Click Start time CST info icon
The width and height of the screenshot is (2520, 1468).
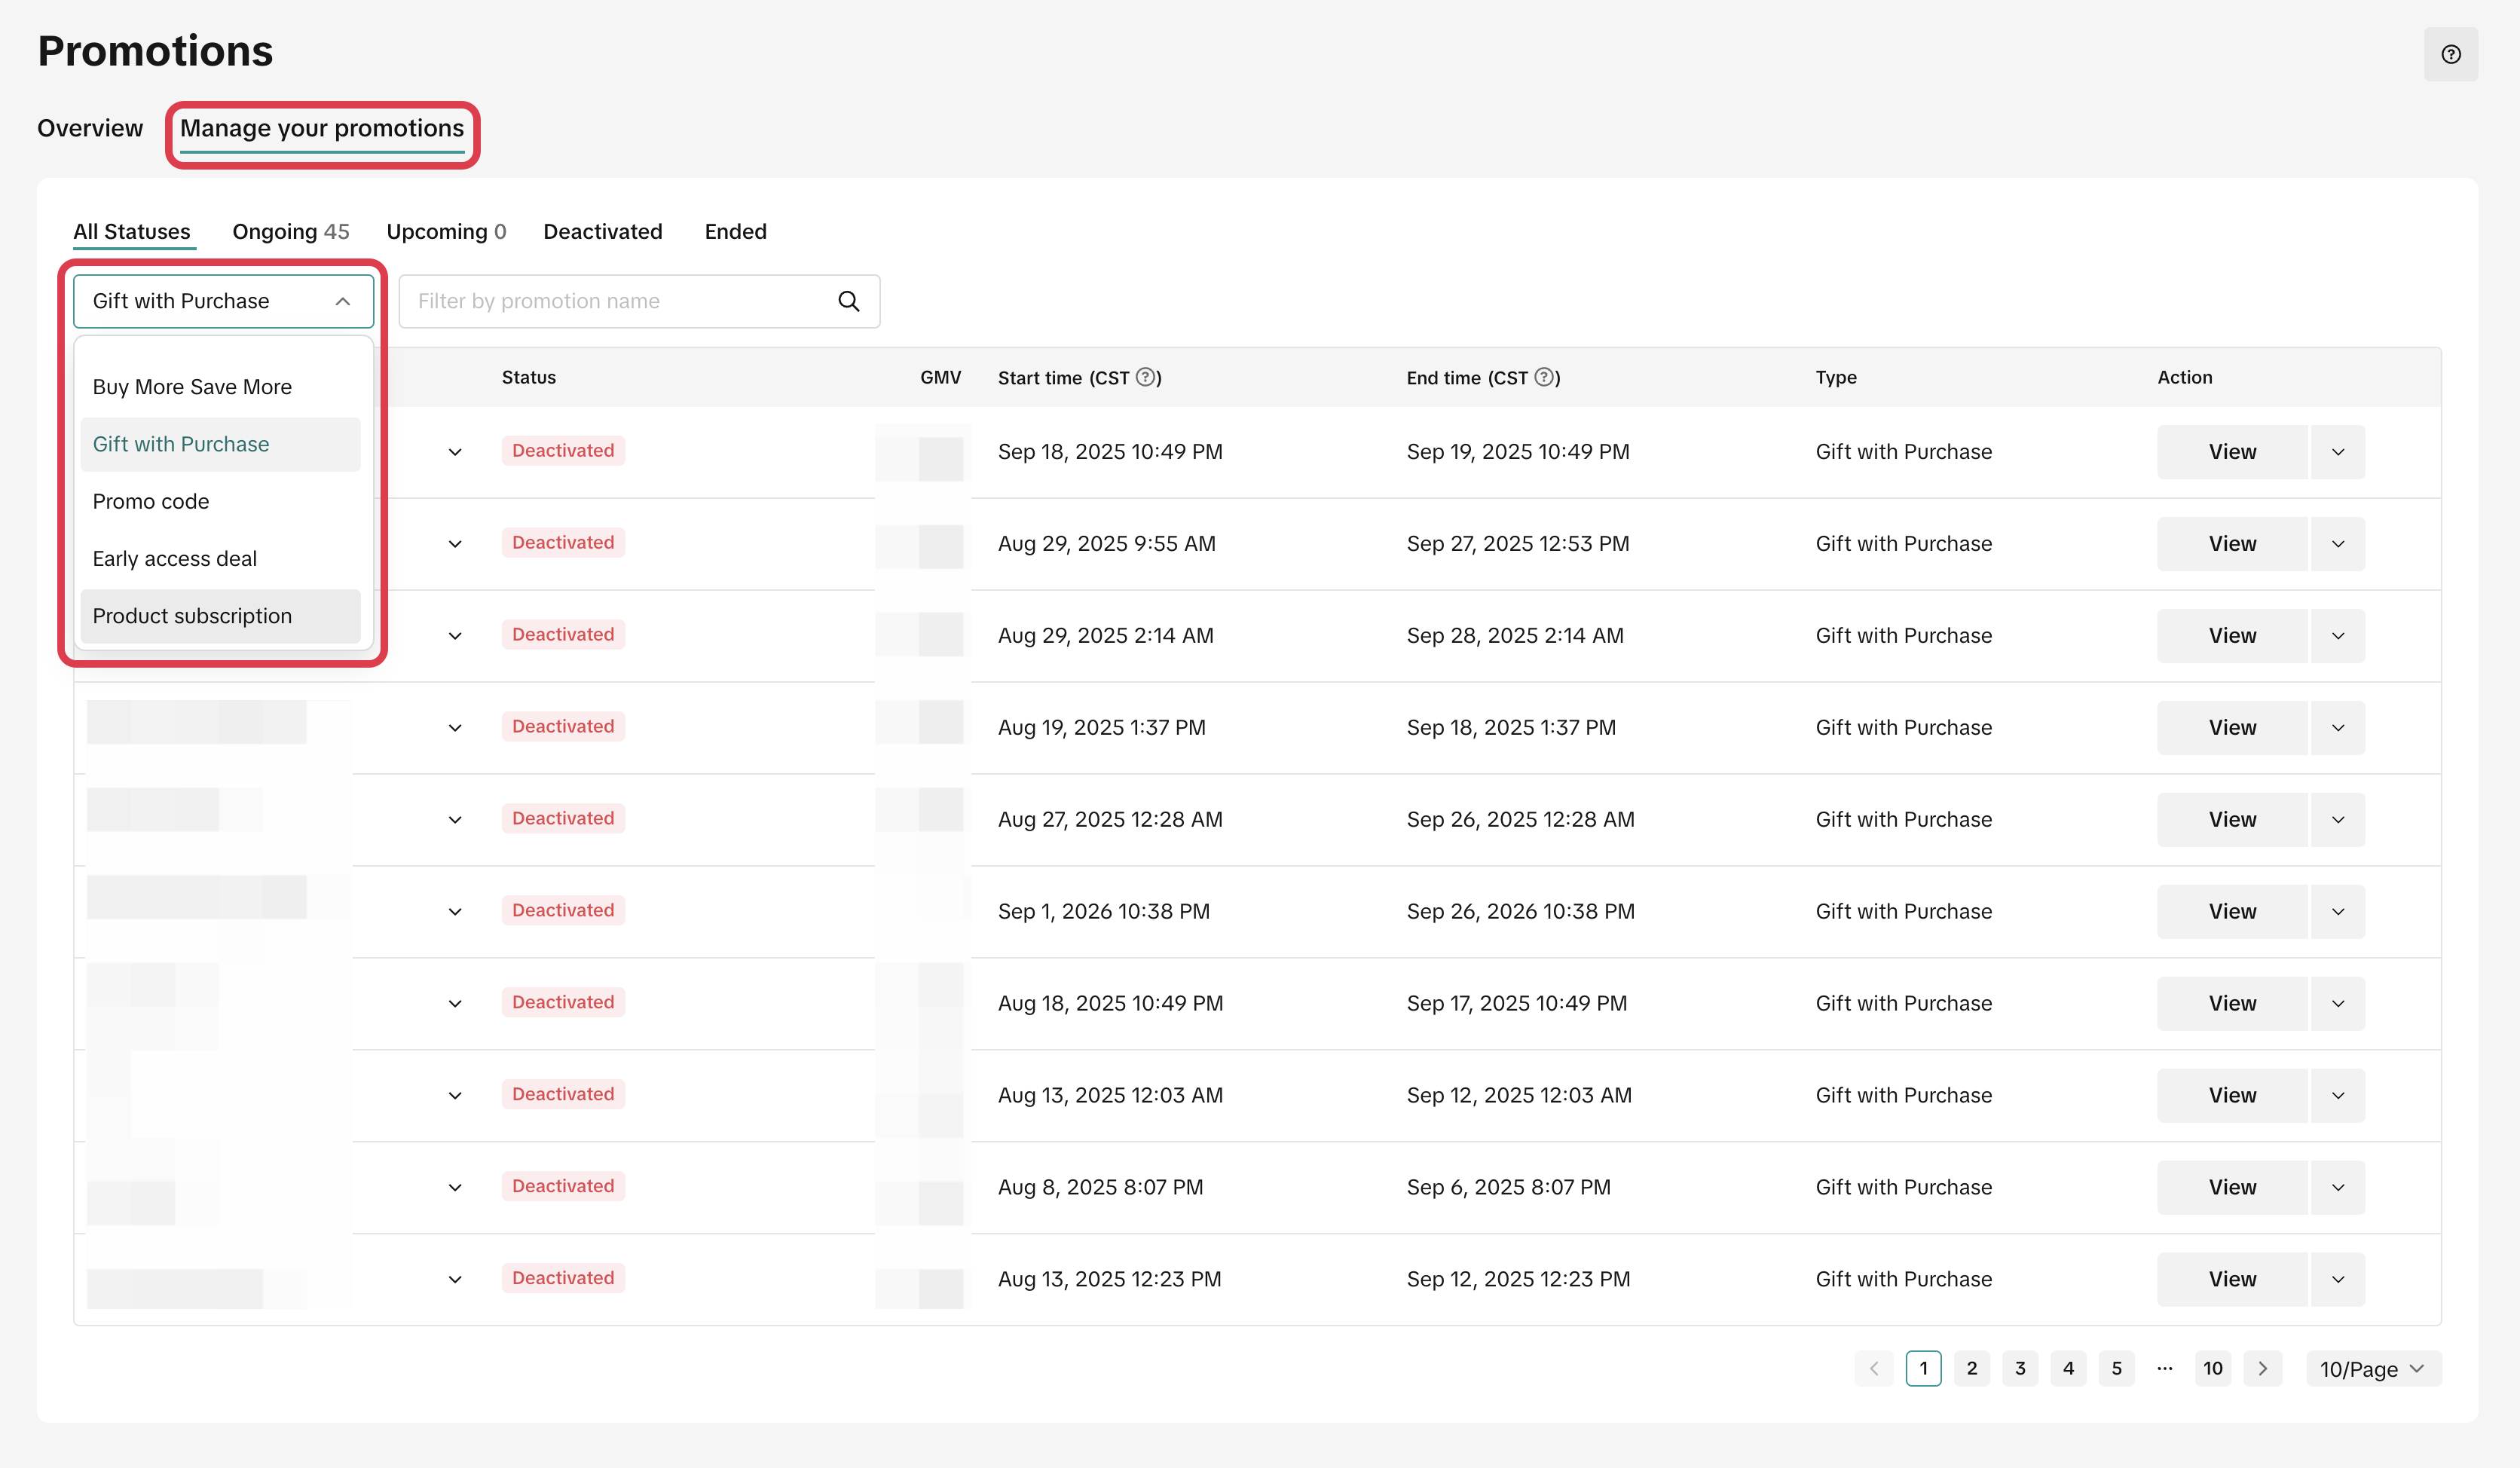1146,377
